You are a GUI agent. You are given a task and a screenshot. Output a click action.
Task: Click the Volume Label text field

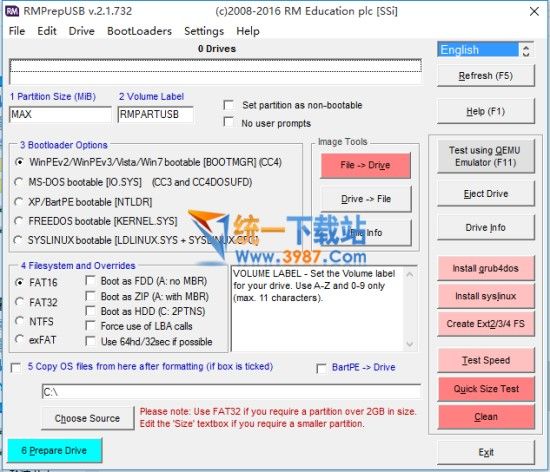point(155,114)
